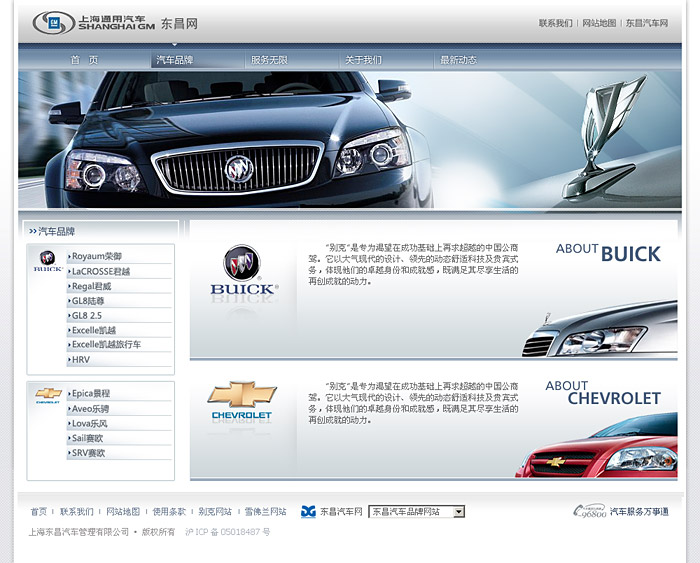Click footer 首页 link

pos(38,512)
